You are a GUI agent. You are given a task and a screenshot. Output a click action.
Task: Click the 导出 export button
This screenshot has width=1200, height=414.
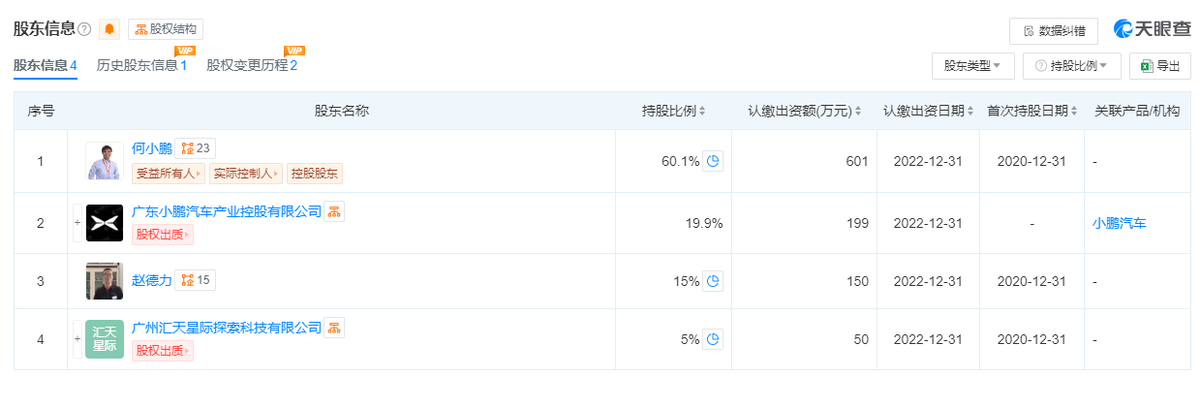pyautogui.click(x=1160, y=66)
